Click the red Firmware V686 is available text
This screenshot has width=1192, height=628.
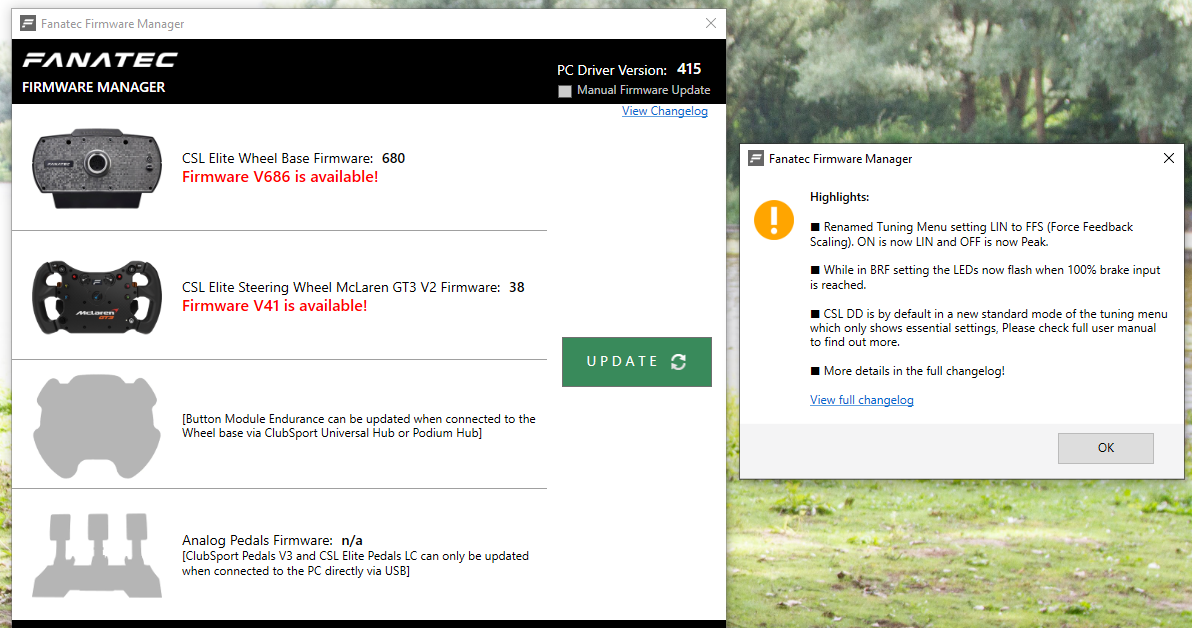click(x=280, y=177)
